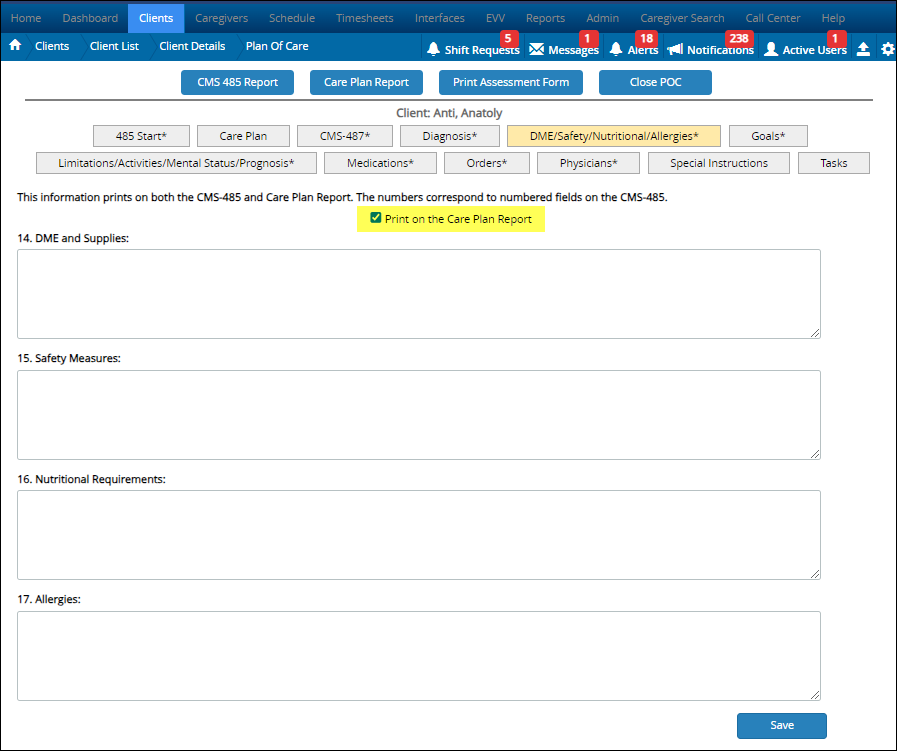Go to Plan Of Care breadcrumb
The width and height of the screenshot is (897, 751).
click(x=277, y=46)
